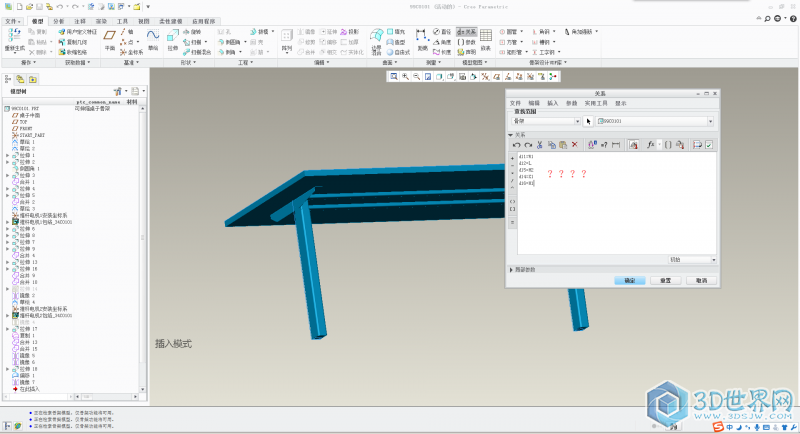Viewport: 800px width, 434px height.
Task: Click the plus operator button beside the editor
Action: 513,158
